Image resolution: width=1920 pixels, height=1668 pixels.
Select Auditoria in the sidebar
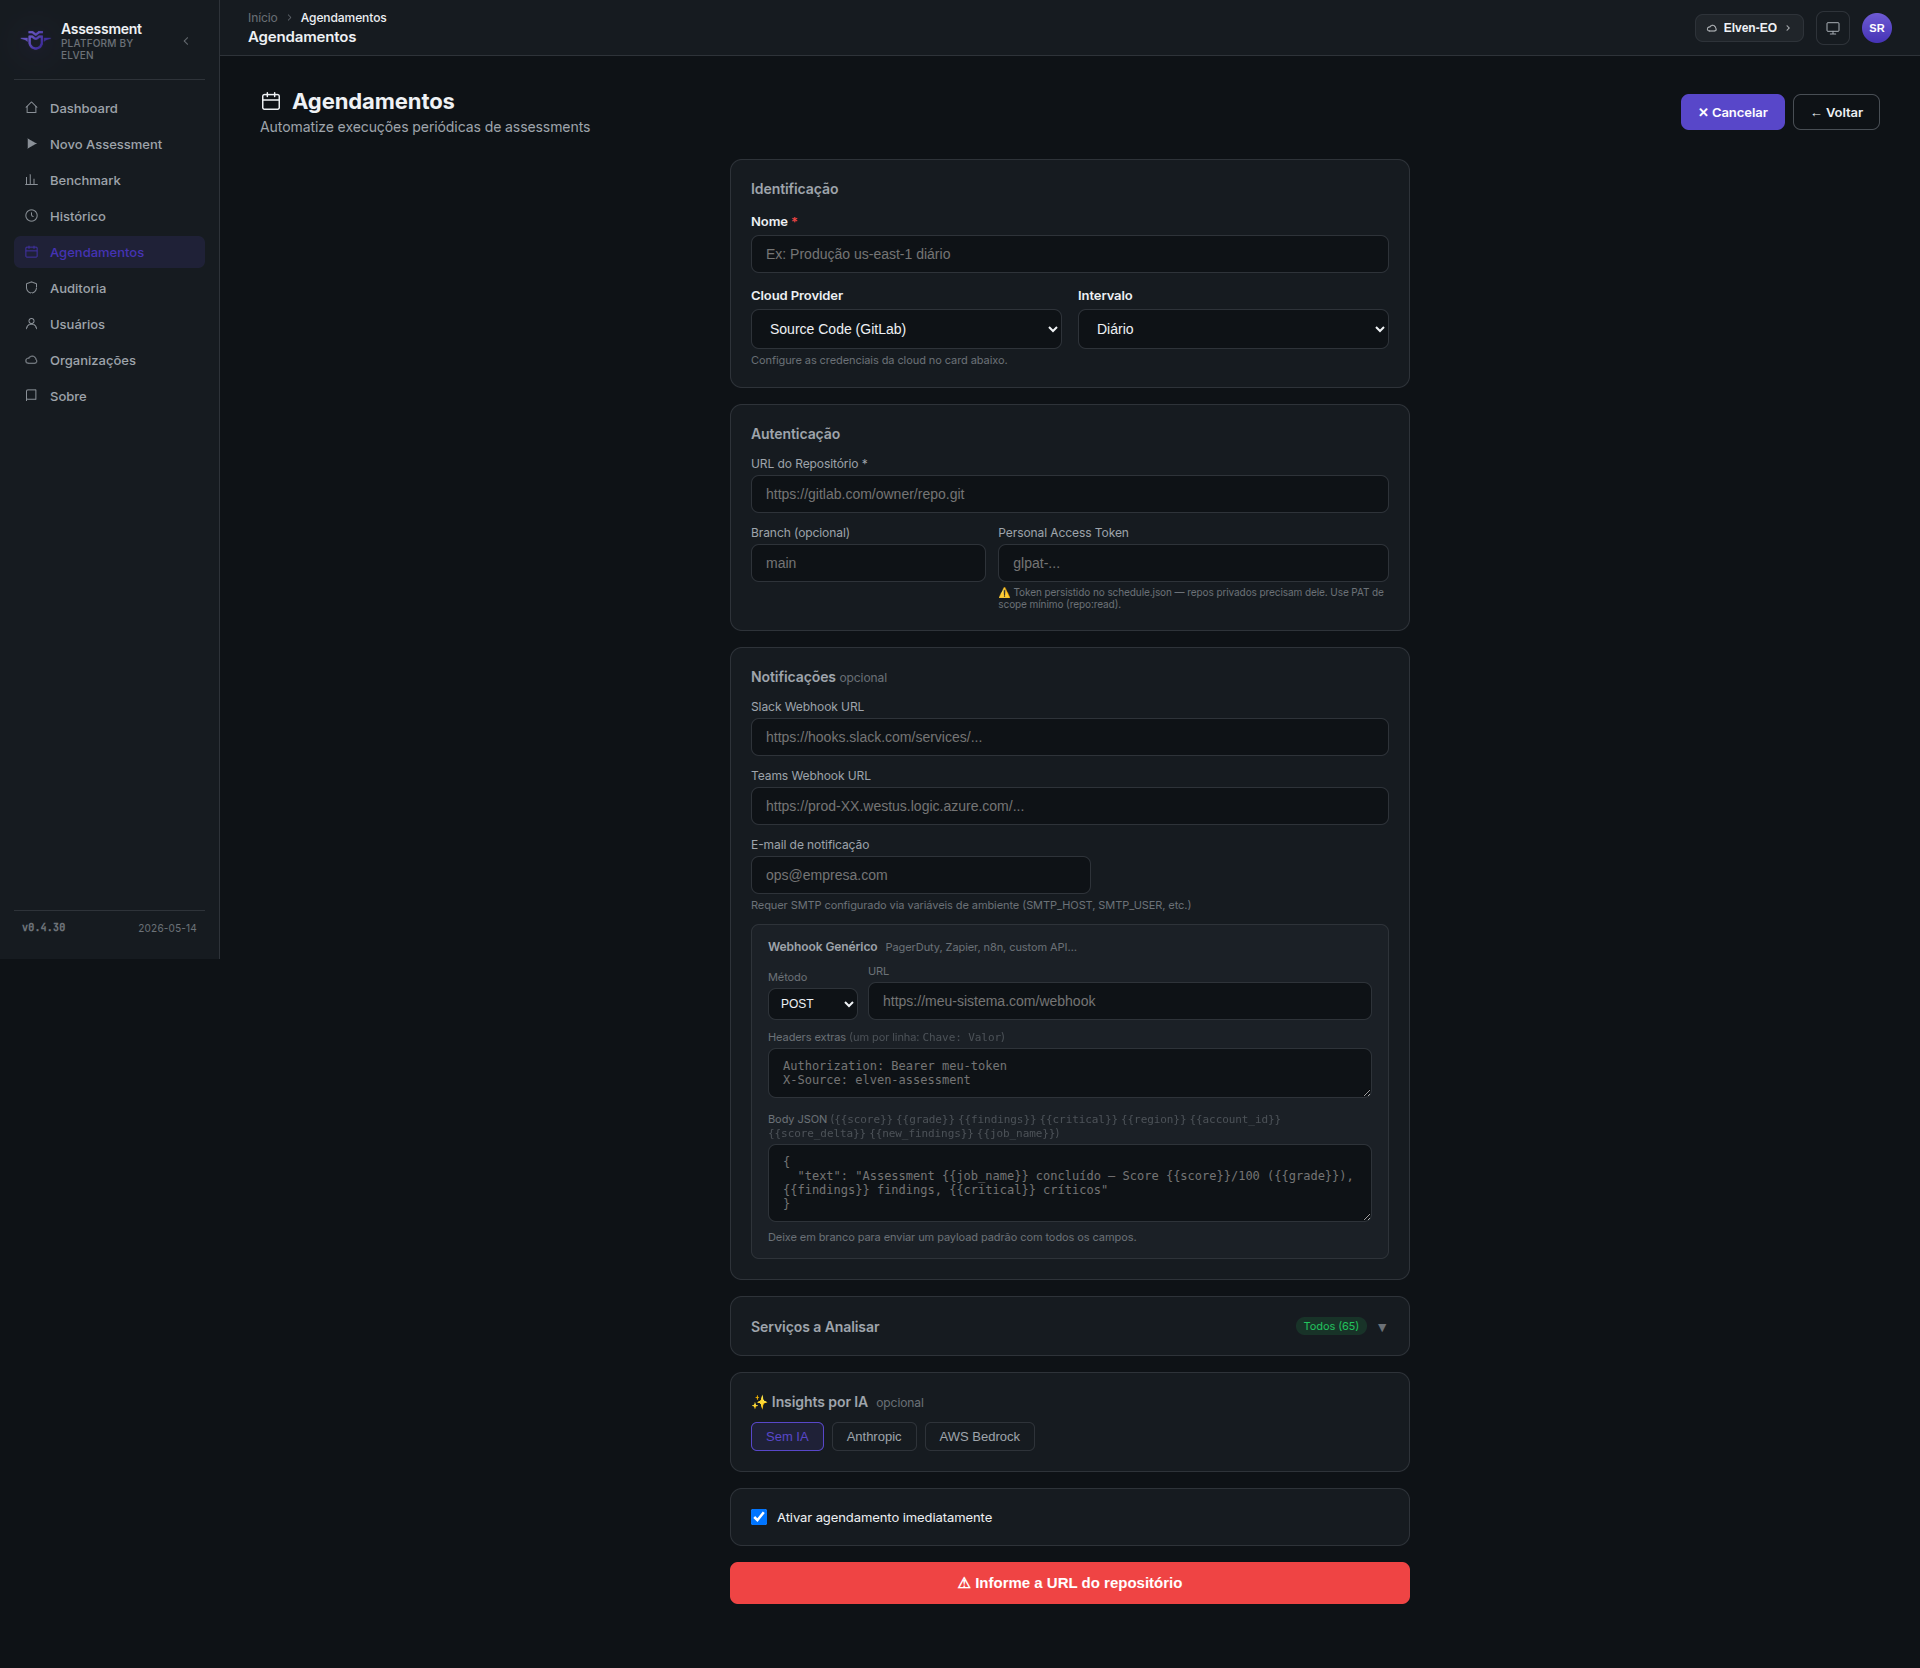(x=109, y=288)
